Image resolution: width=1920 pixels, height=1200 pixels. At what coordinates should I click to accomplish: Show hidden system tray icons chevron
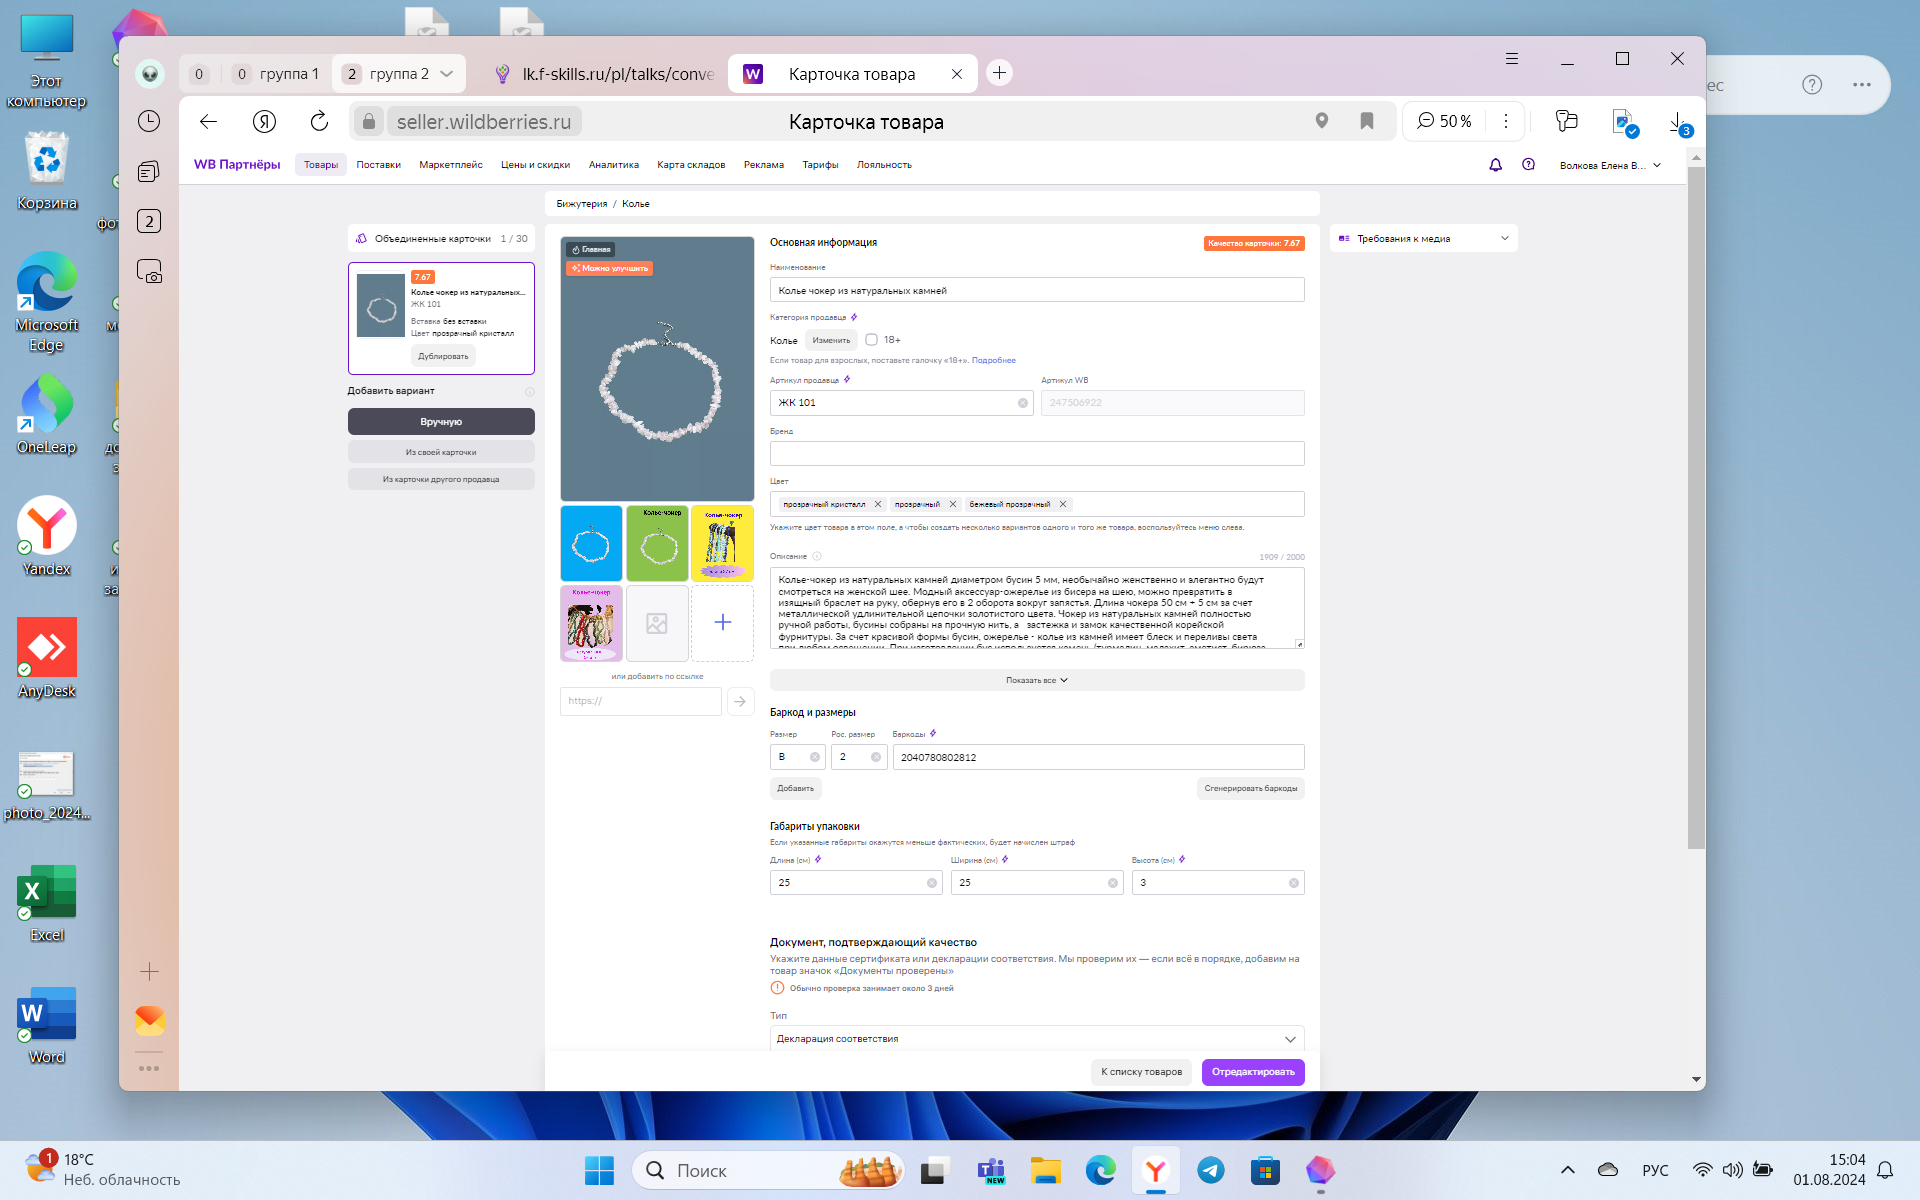pos(1568,1170)
